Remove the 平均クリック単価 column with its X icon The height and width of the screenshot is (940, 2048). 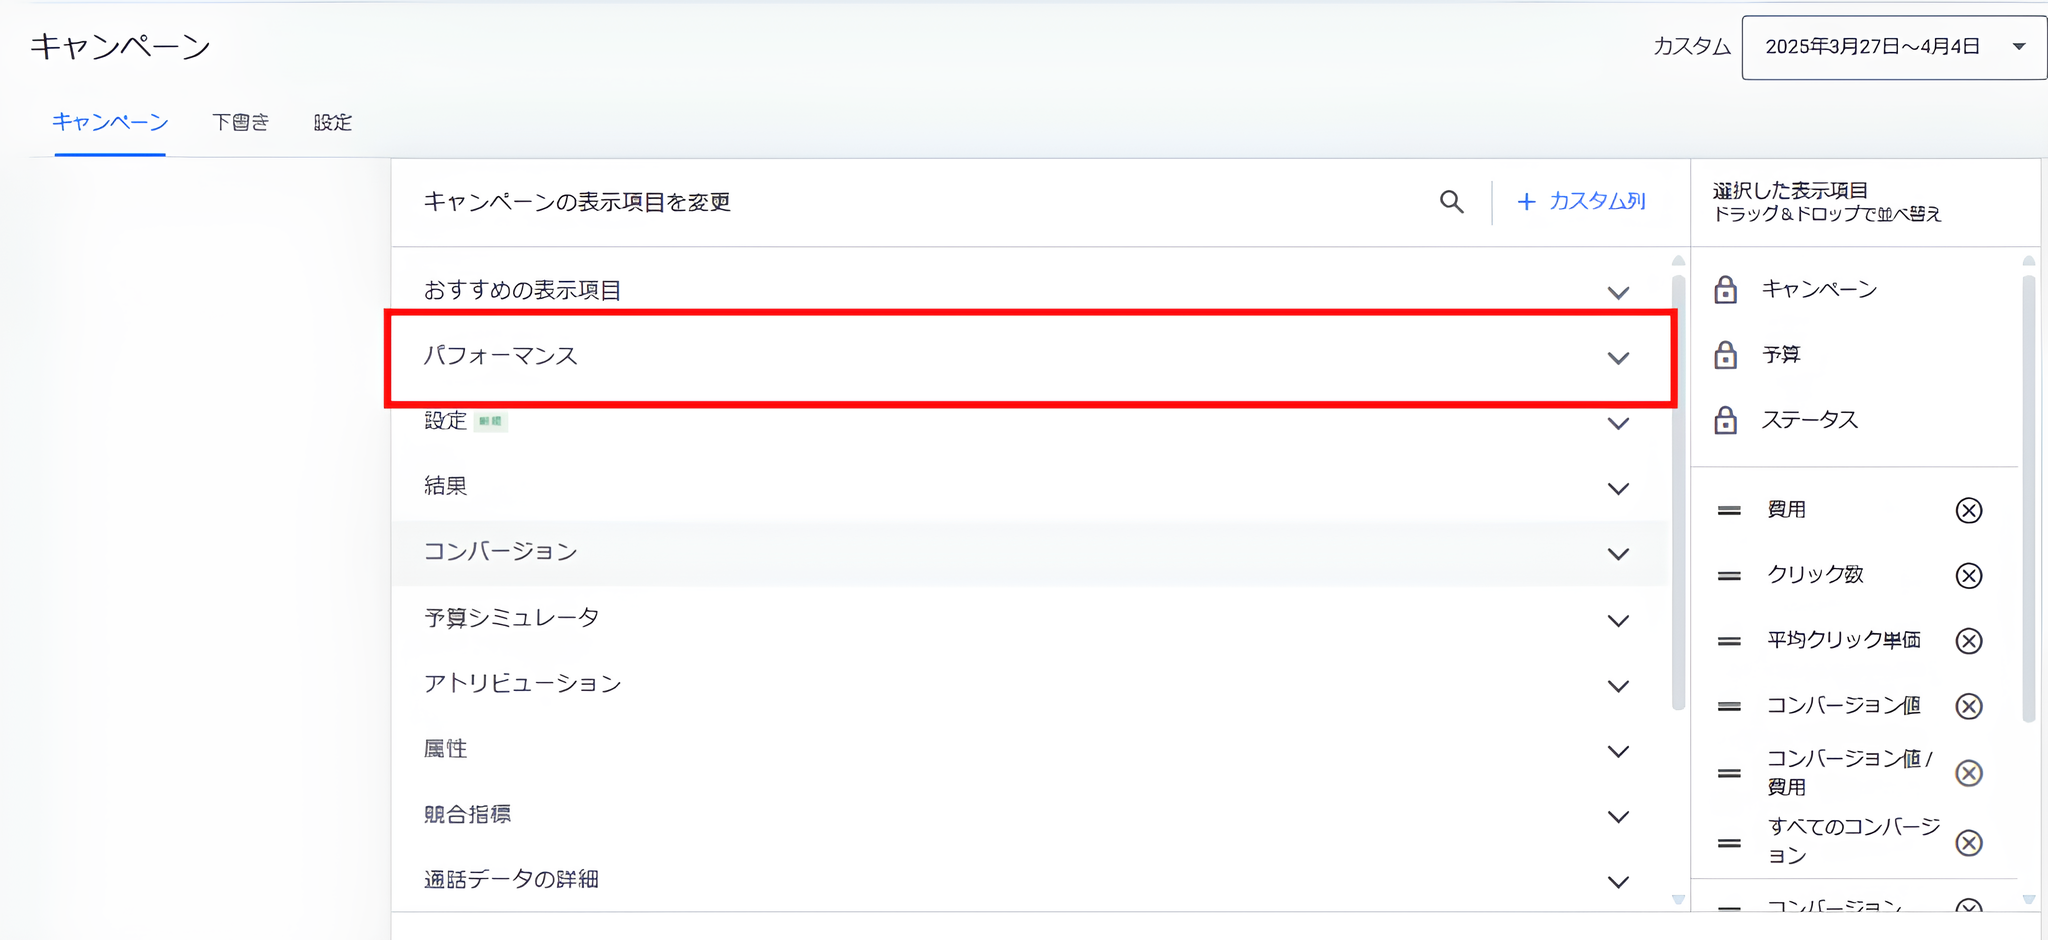coord(1968,641)
